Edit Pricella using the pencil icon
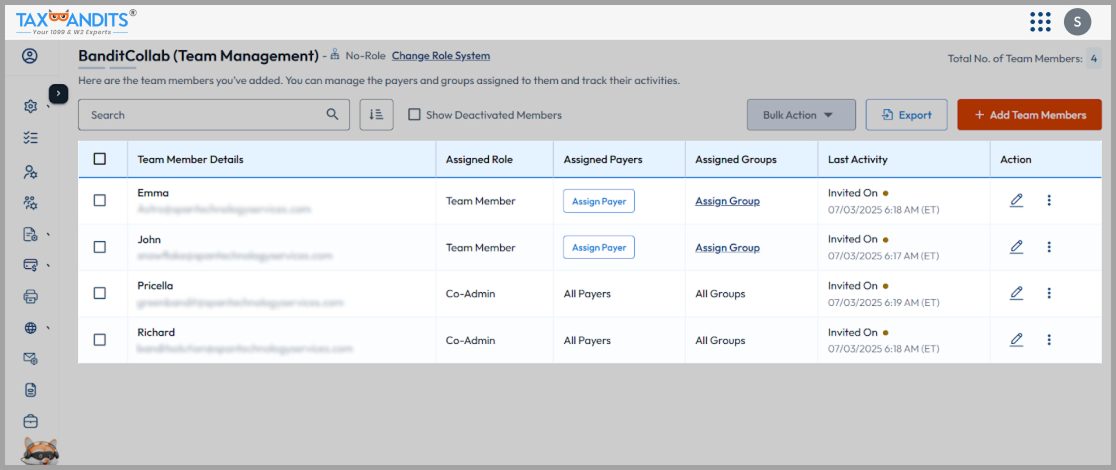 (1016, 293)
